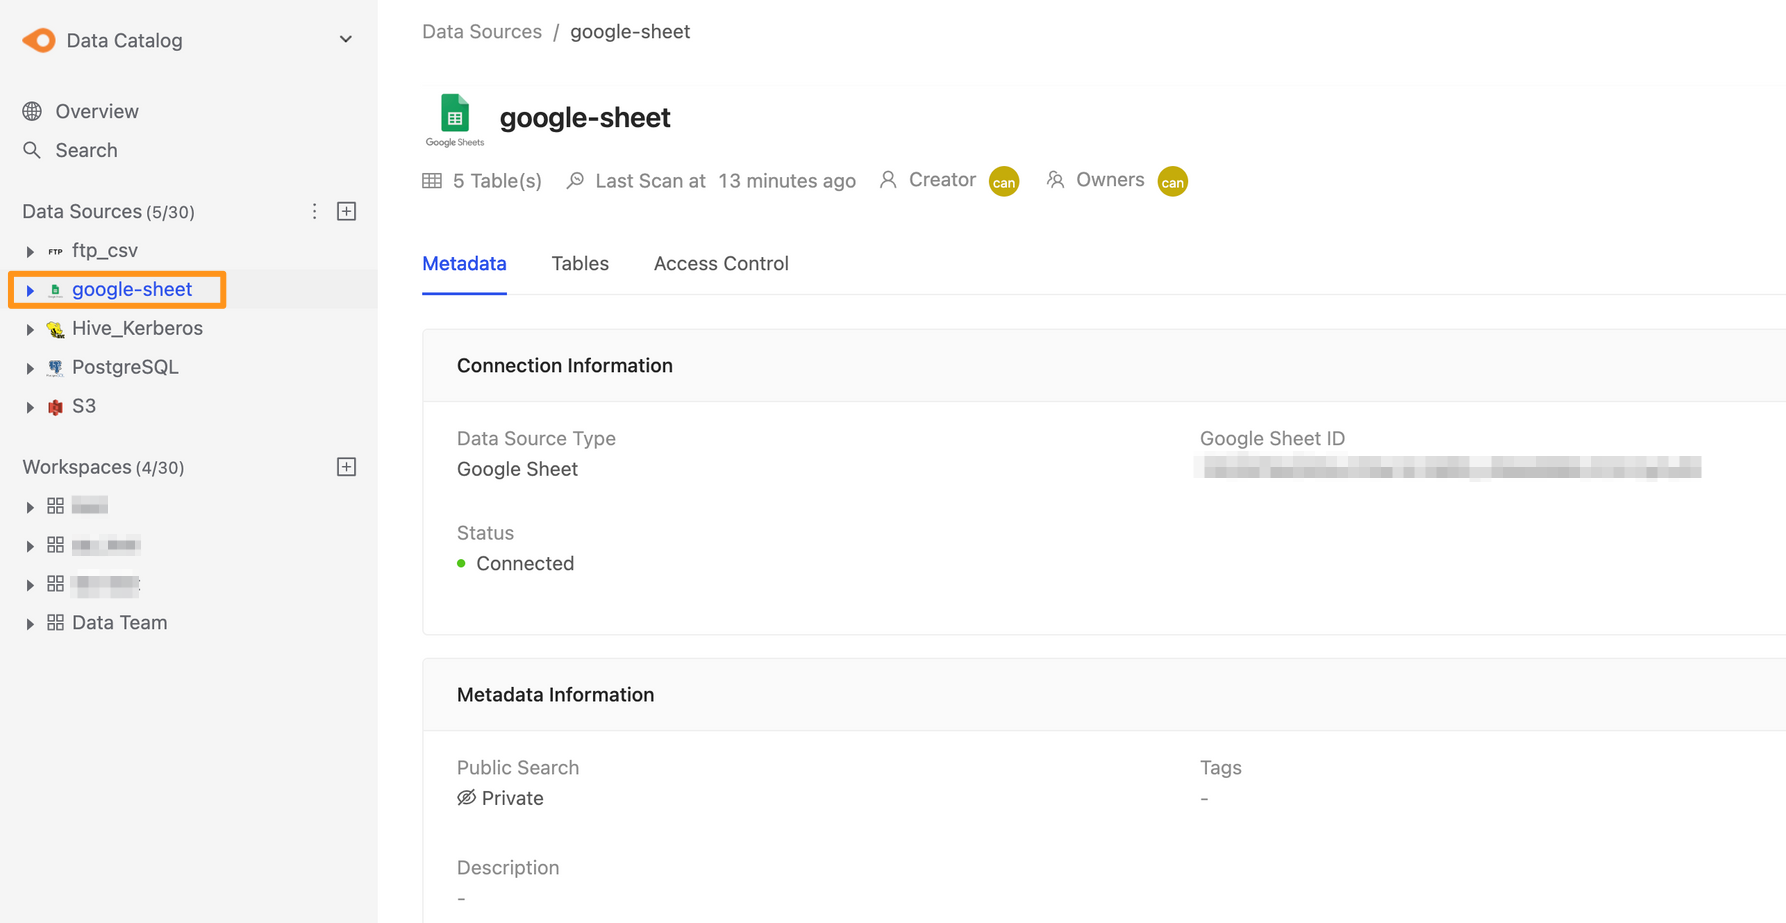Select the Hive_Kerberos data source
This screenshot has height=923, width=1786.
[137, 328]
